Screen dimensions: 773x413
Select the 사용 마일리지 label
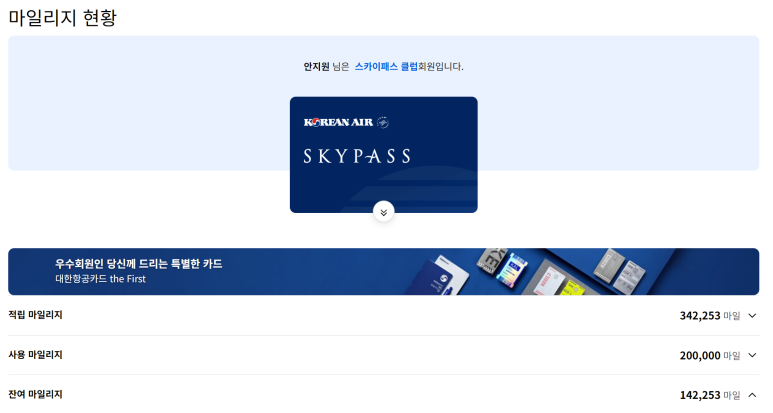pyautogui.click(x=35, y=355)
